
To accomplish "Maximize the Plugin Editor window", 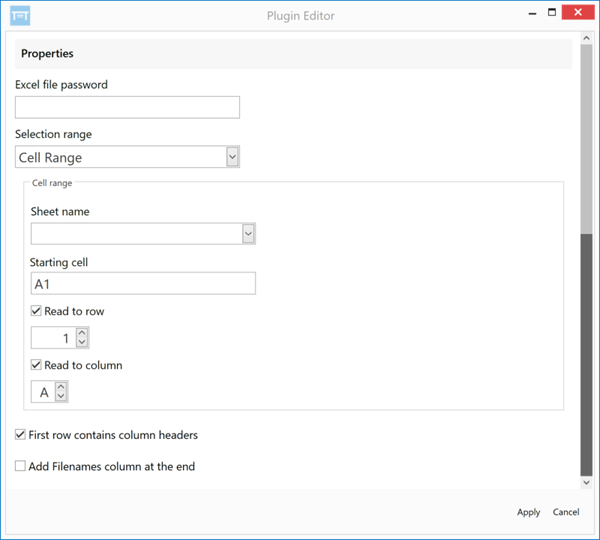I will pos(552,13).
